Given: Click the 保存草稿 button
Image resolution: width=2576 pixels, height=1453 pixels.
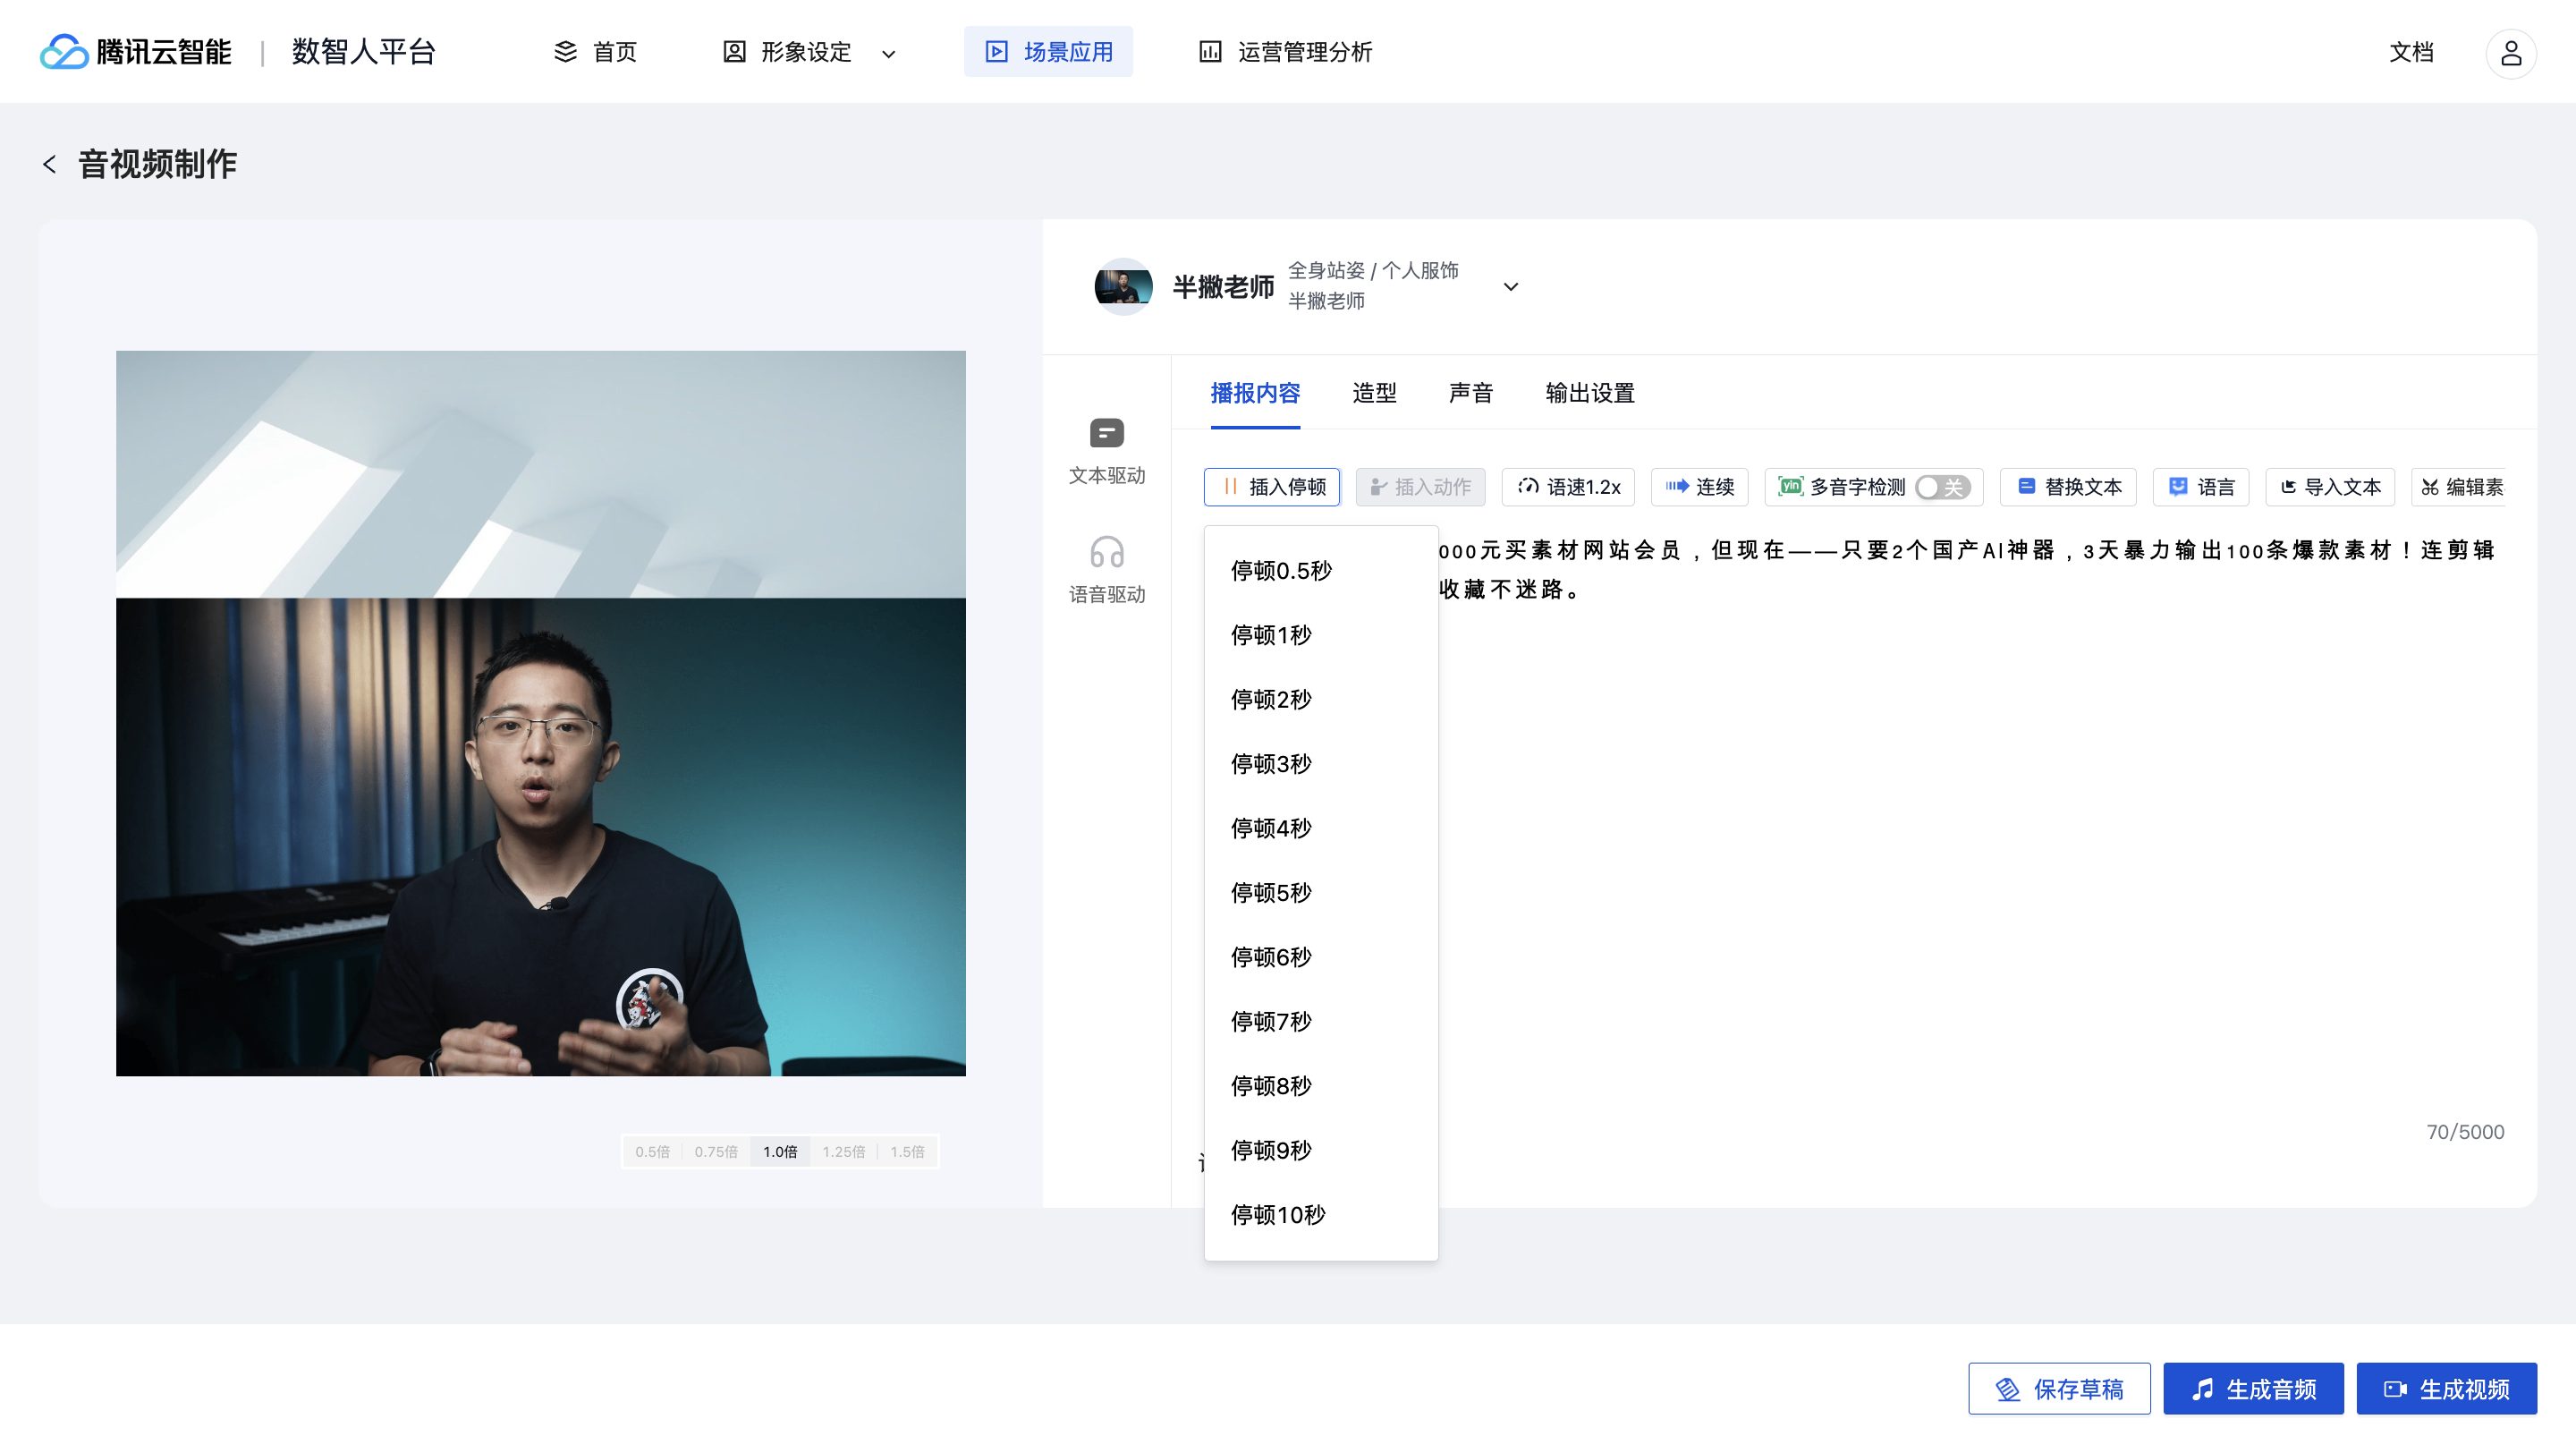Looking at the screenshot, I should click(2059, 1389).
